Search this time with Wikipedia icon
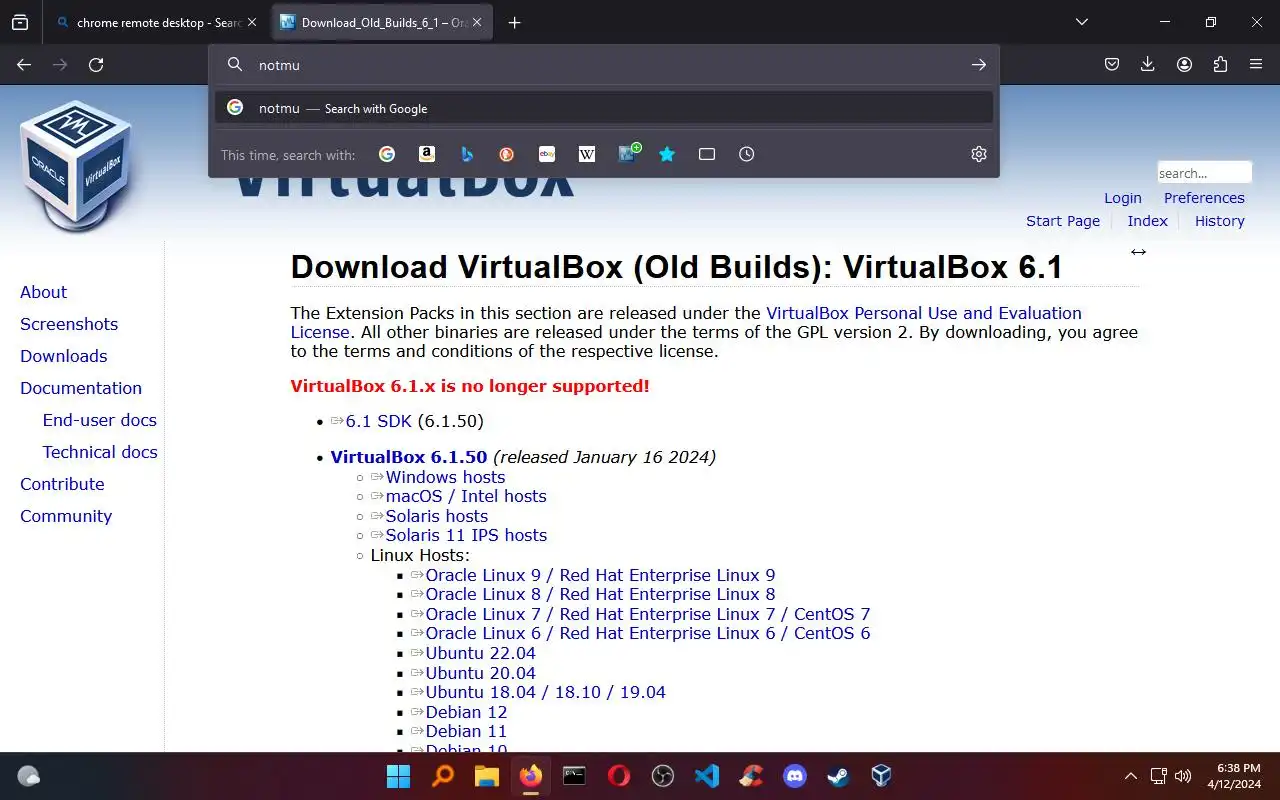The width and height of the screenshot is (1280, 800). [x=587, y=154]
